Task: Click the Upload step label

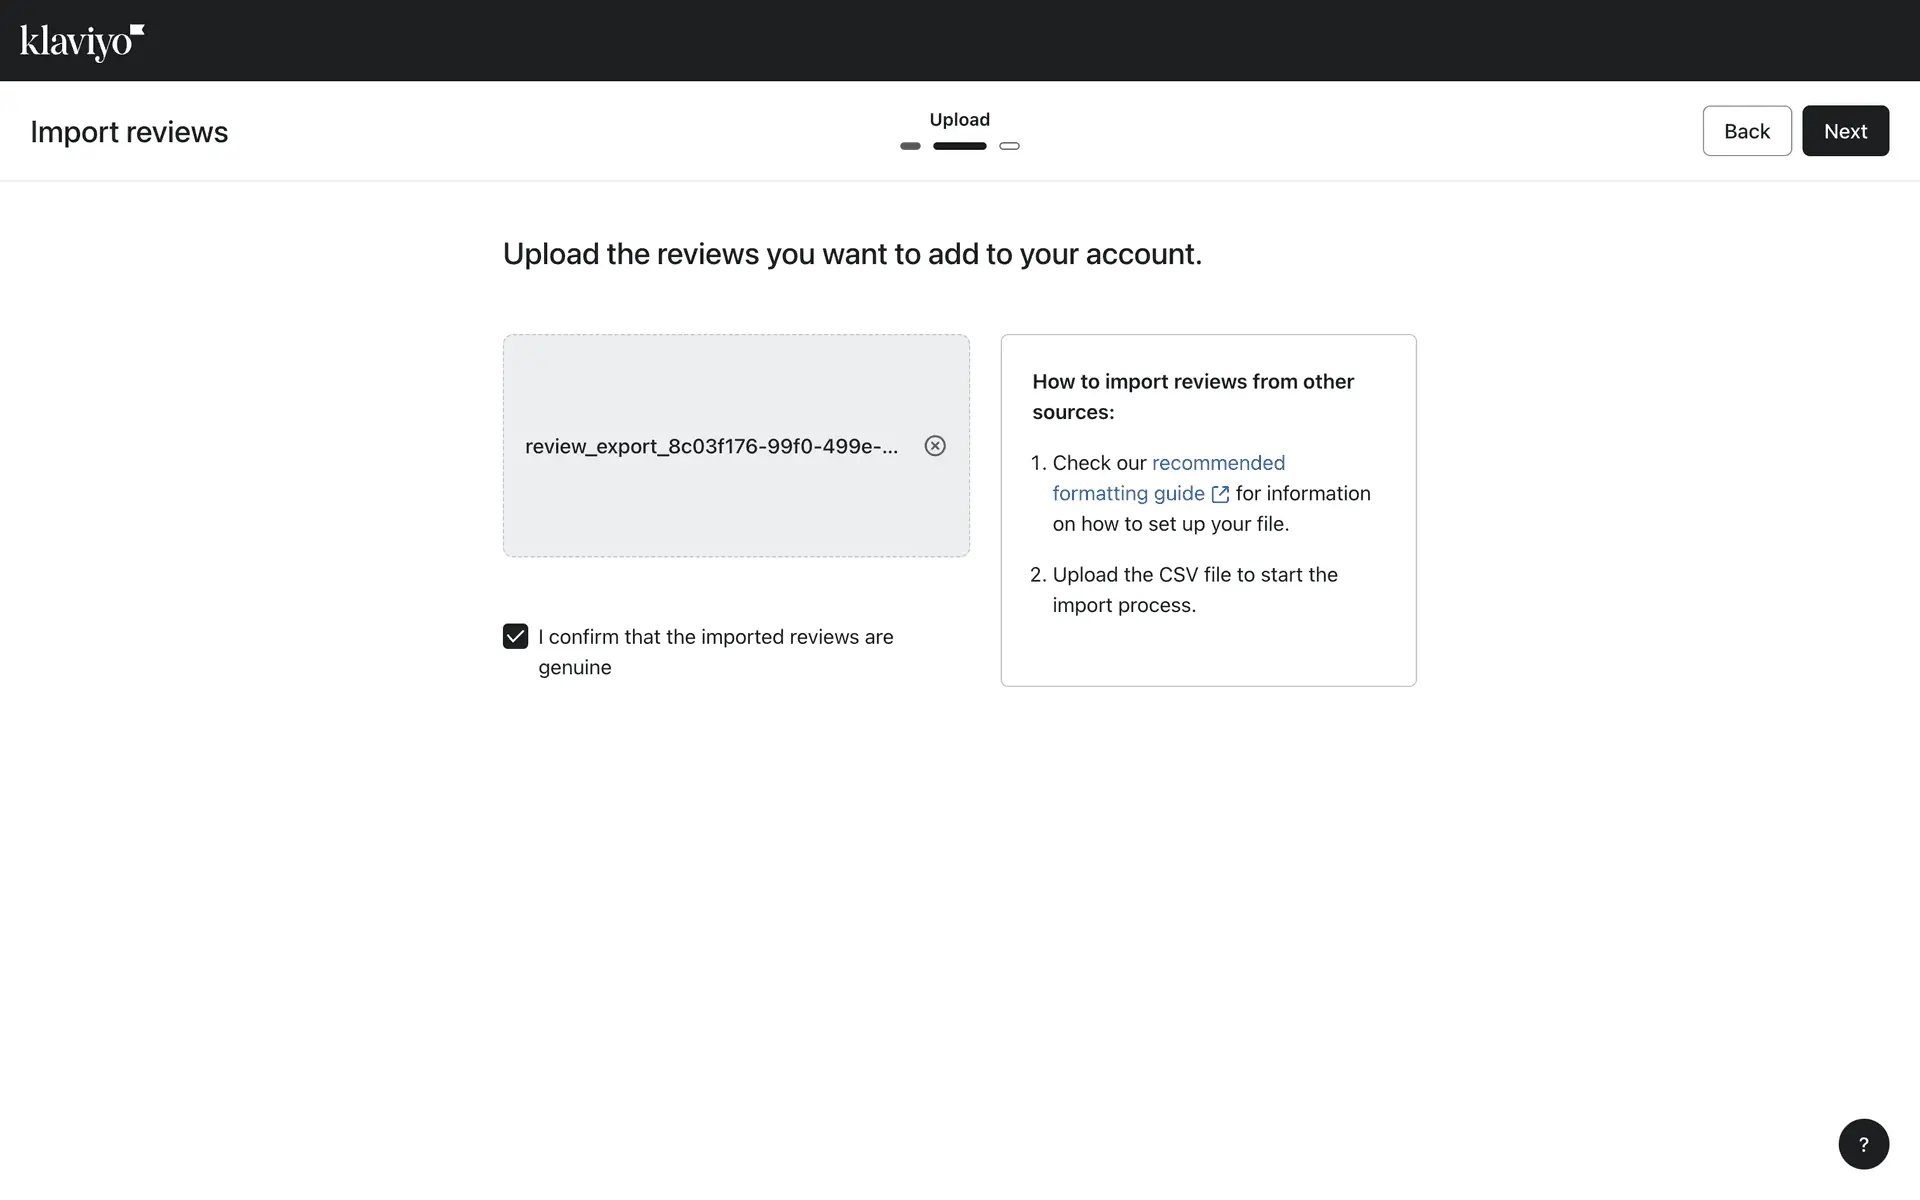Action: 959,120
